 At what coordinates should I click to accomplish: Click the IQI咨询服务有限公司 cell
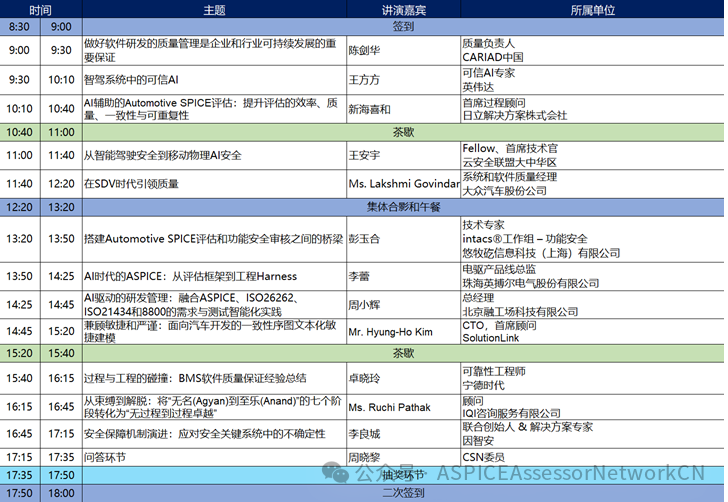tap(592, 407)
